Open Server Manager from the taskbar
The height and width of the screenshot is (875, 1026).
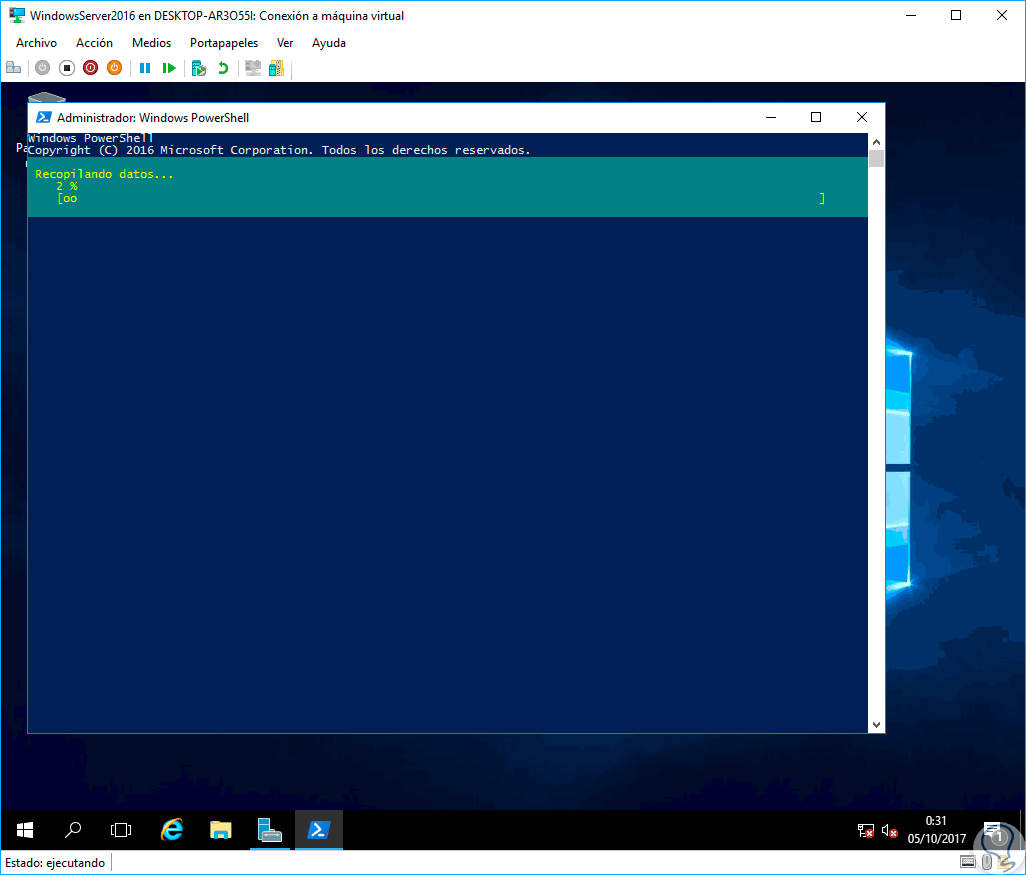269,830
